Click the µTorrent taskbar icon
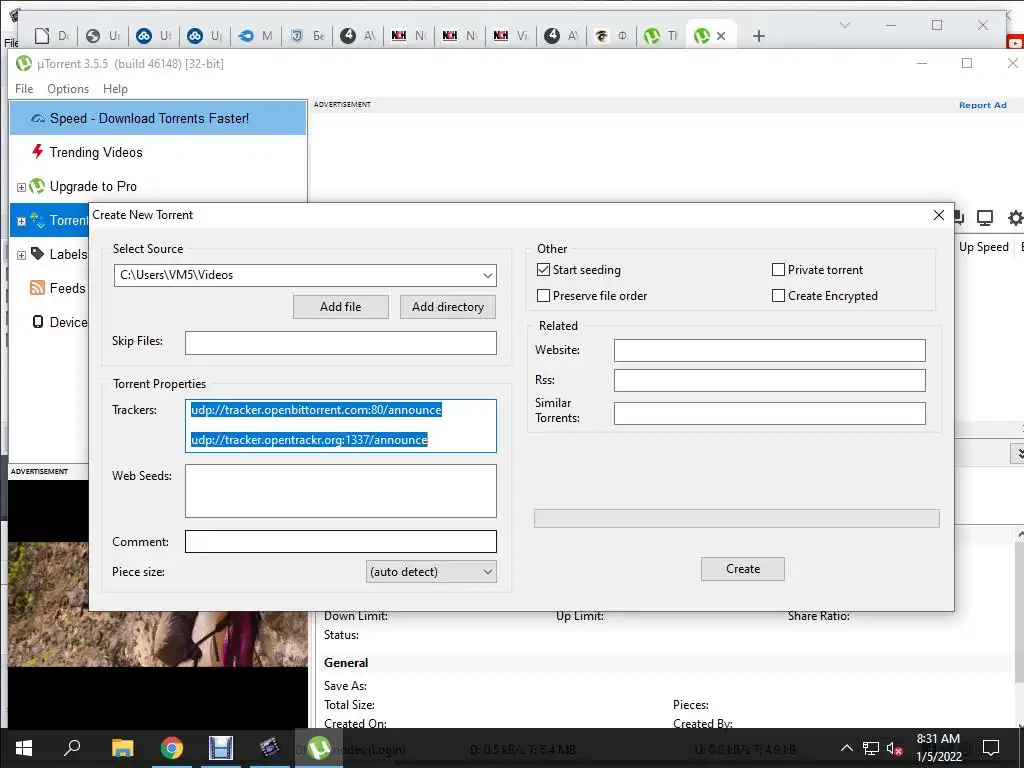Image resolution: width=1024 pixels, height=768 pixels. [x=319, y=748]
